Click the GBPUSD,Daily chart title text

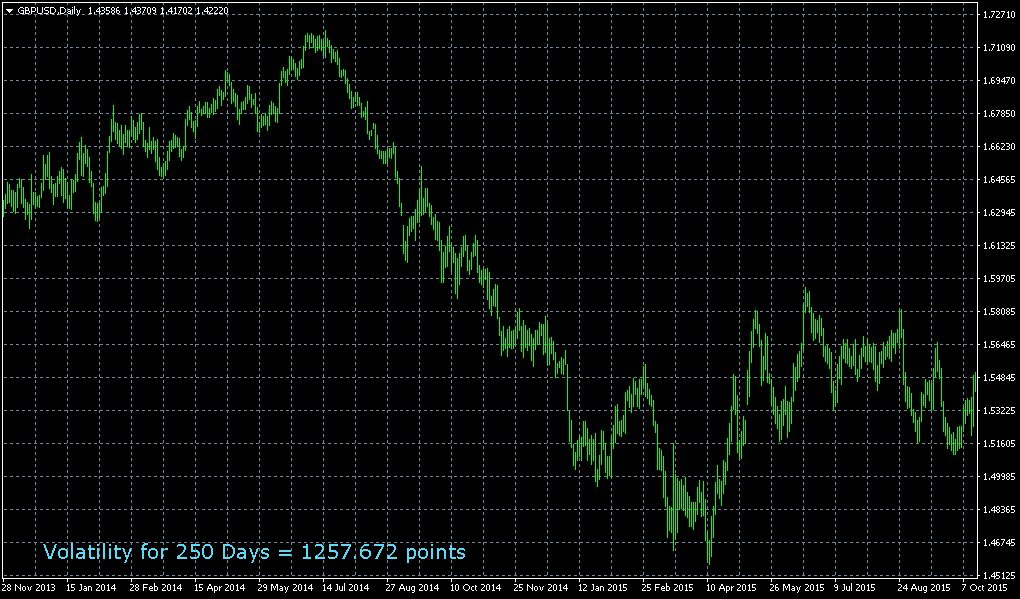coord(49,11)
